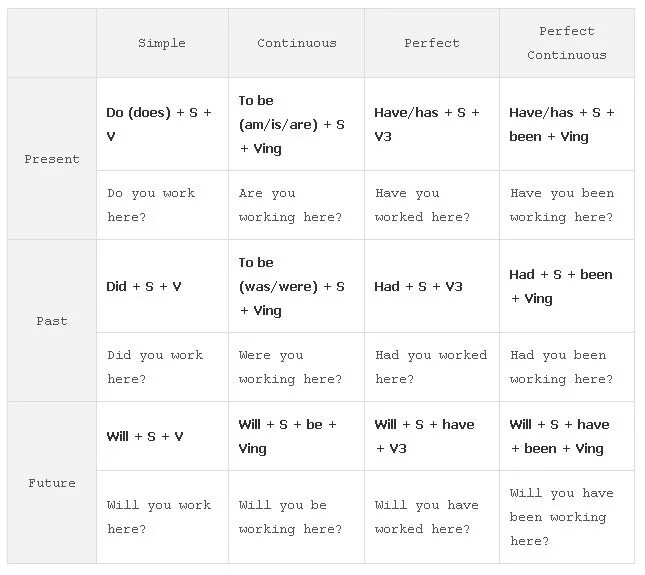Click 'Were you working here?' example
This screenshot has width=645, height=575.
[x=290, y=367]
